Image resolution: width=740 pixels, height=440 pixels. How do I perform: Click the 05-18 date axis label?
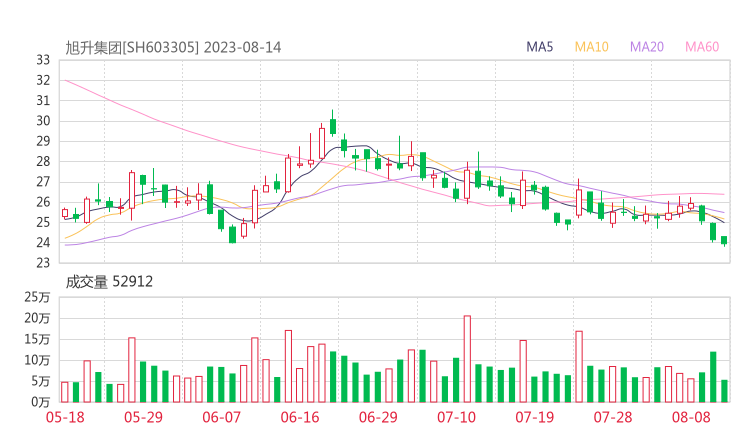pyautogui.click(x=65, y=417)
